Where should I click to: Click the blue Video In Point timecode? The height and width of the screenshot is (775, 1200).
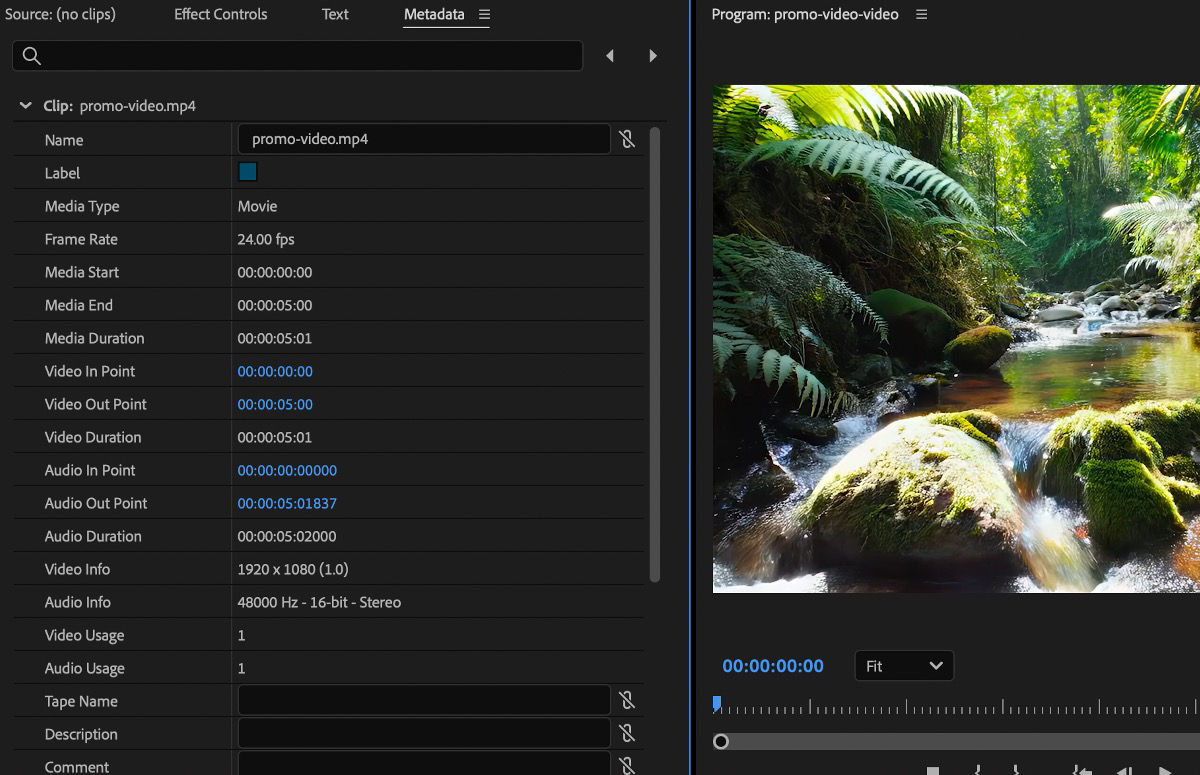point(275,371)
